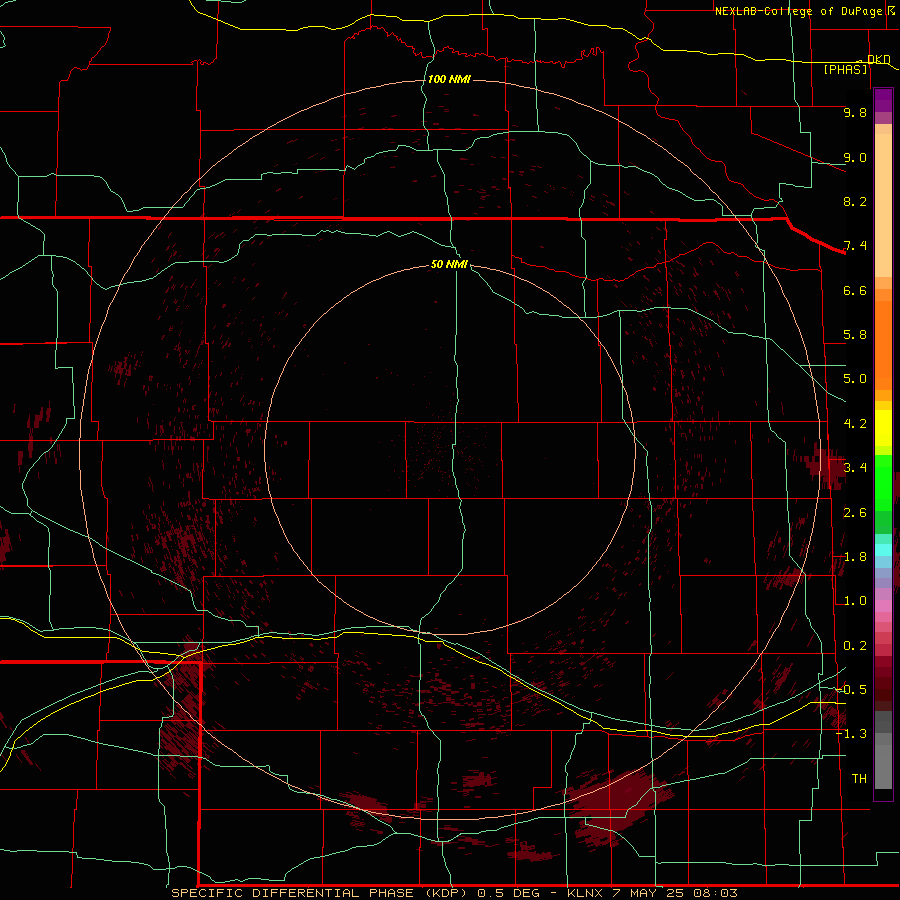
Task: Click the 100 NMI range ring label
Action: [x=449, y=79]
